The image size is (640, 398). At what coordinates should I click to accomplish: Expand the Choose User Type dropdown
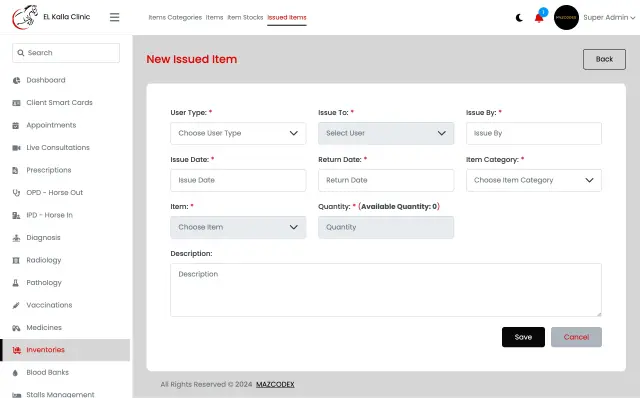(238, 133)
